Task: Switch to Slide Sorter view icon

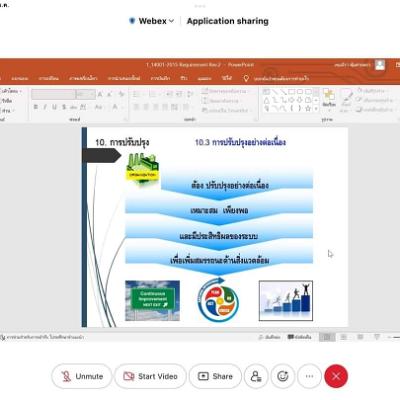Action: pos(344,337)
